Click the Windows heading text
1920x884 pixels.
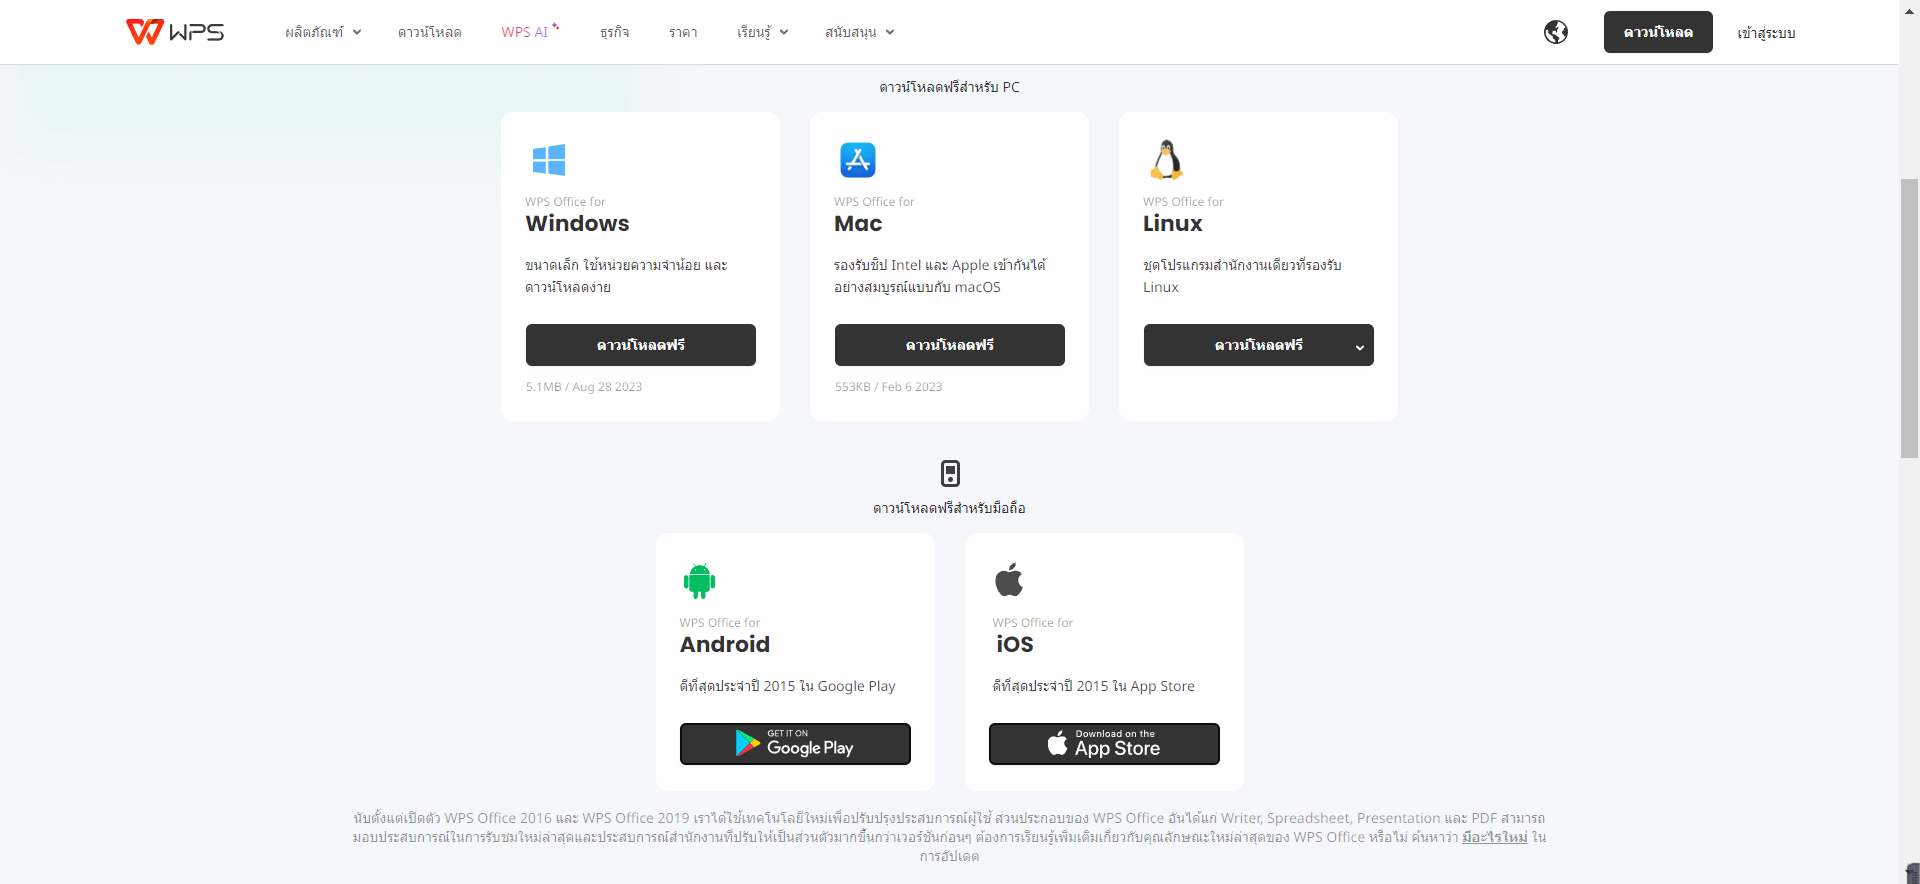point(578,223)
